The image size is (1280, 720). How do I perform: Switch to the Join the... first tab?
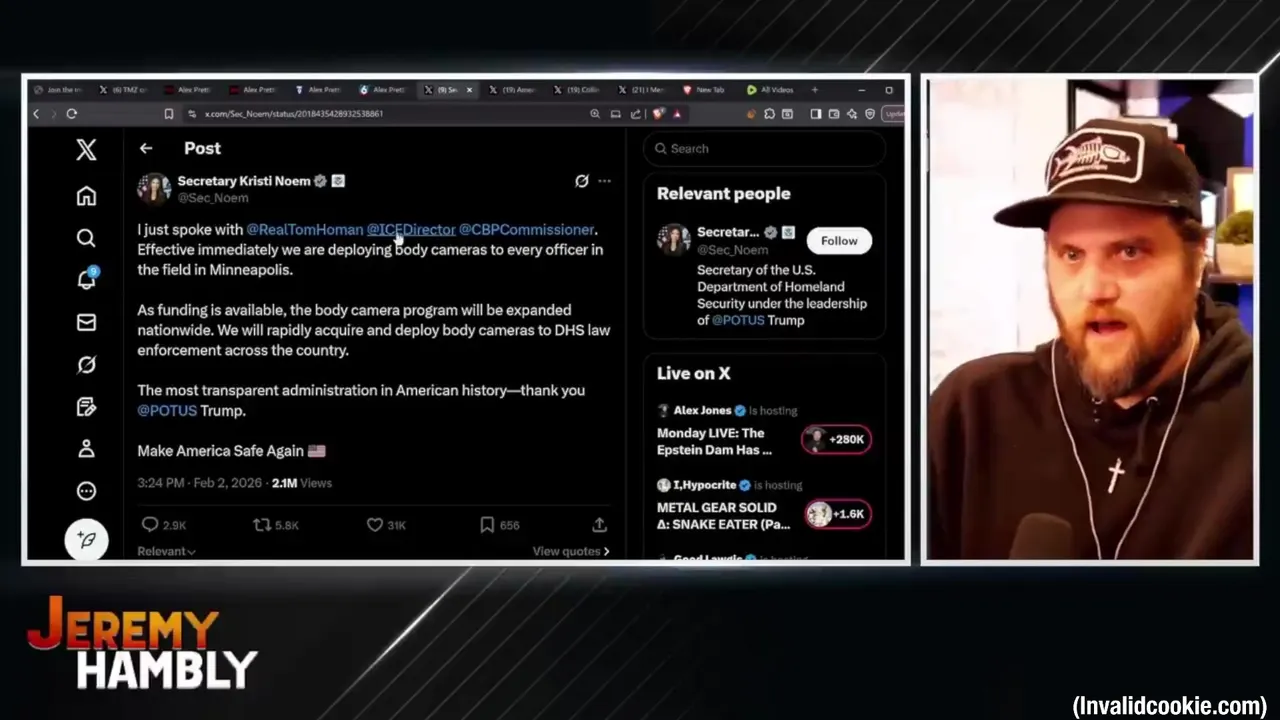59,90
